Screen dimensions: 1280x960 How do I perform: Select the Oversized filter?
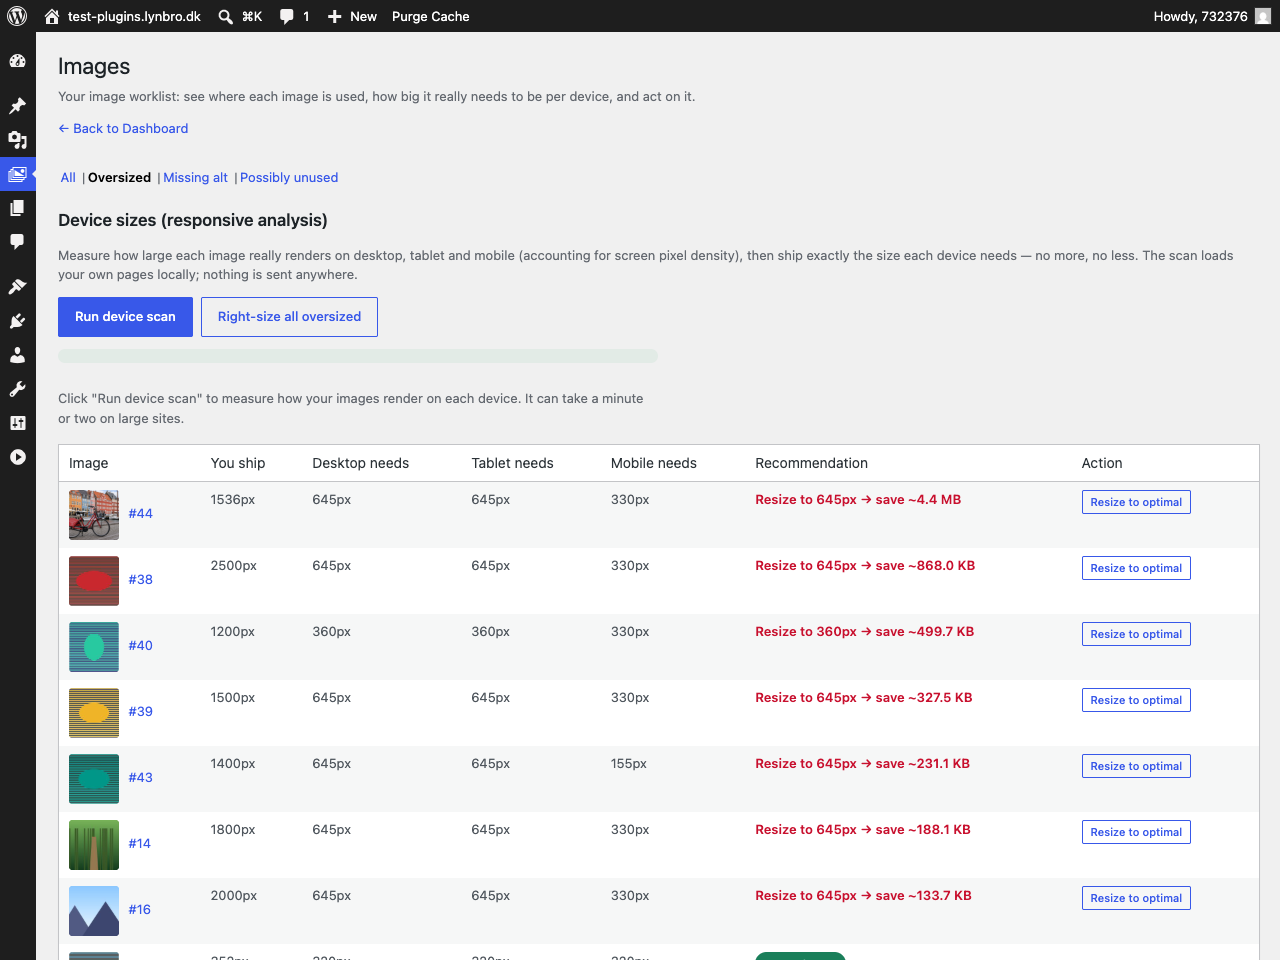click(x=119, y=177)
